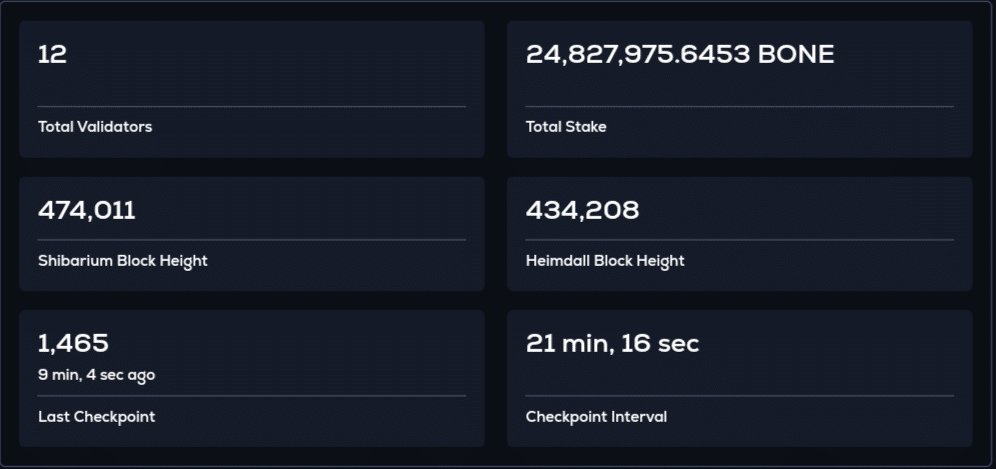Screen dimensions: 996x469
Task: Click the divider line in Total Stake card
Action: pos(739,106)
